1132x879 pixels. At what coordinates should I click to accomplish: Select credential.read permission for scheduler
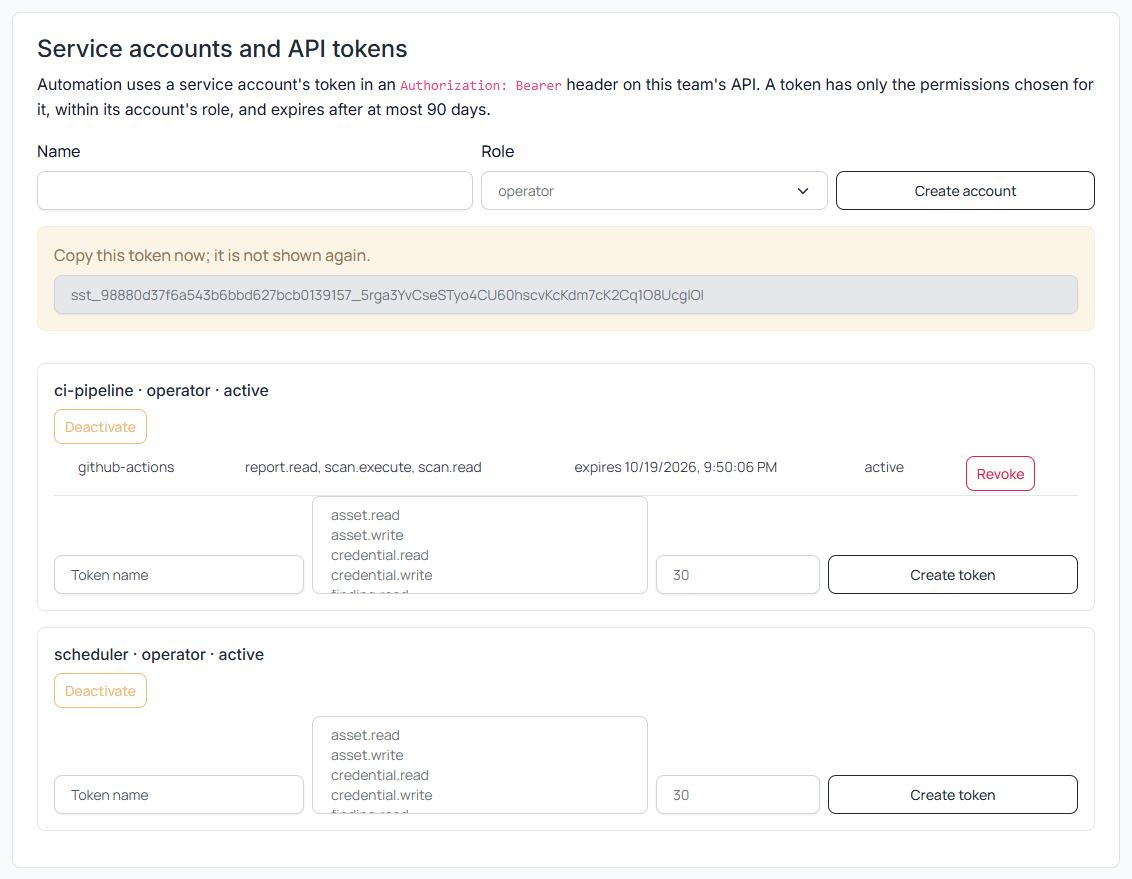[380, 775]
